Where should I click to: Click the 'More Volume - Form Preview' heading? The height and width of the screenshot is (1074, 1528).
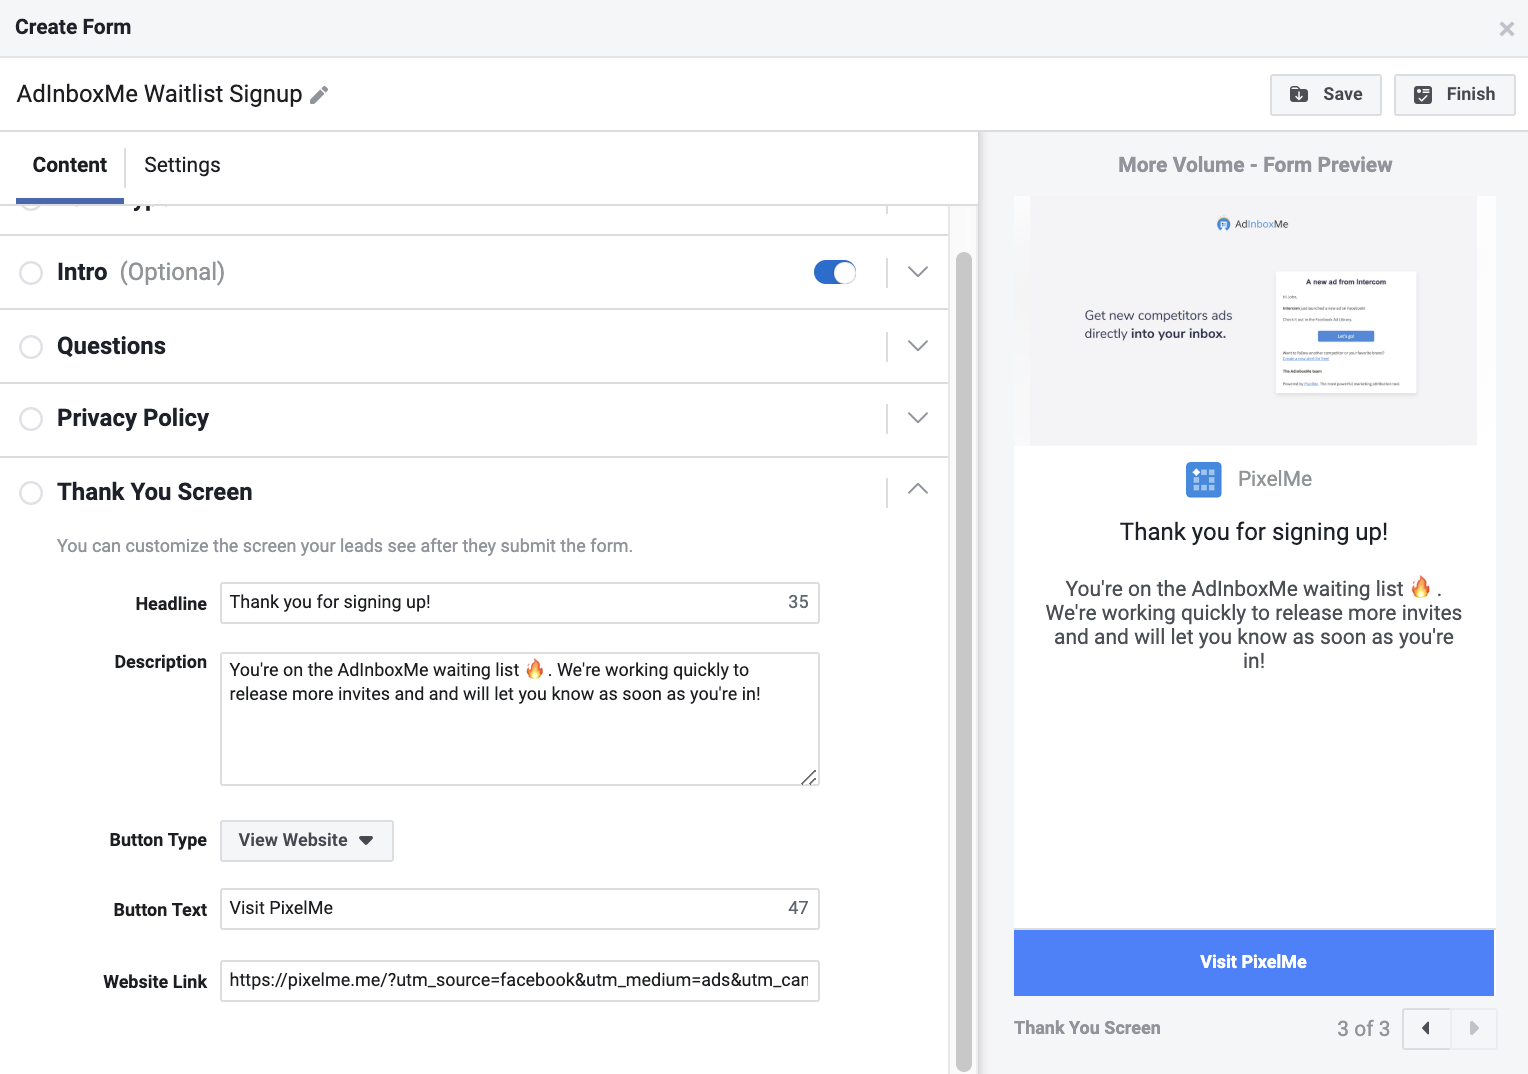1255,165
